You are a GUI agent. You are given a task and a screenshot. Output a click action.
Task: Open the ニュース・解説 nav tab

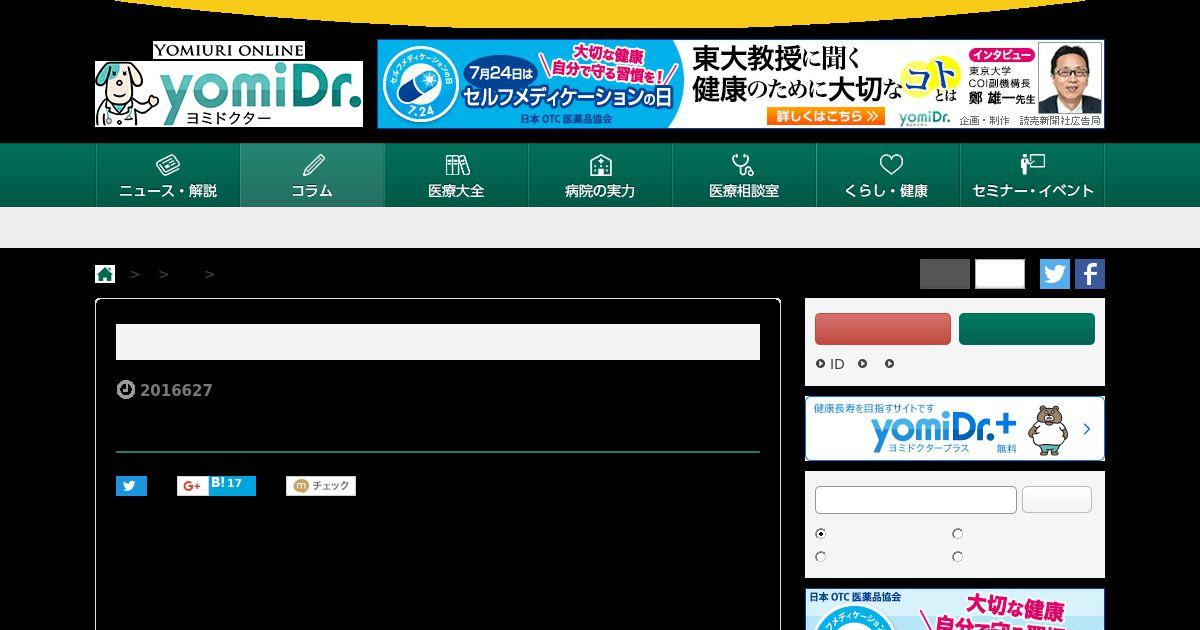coord(168,175)
